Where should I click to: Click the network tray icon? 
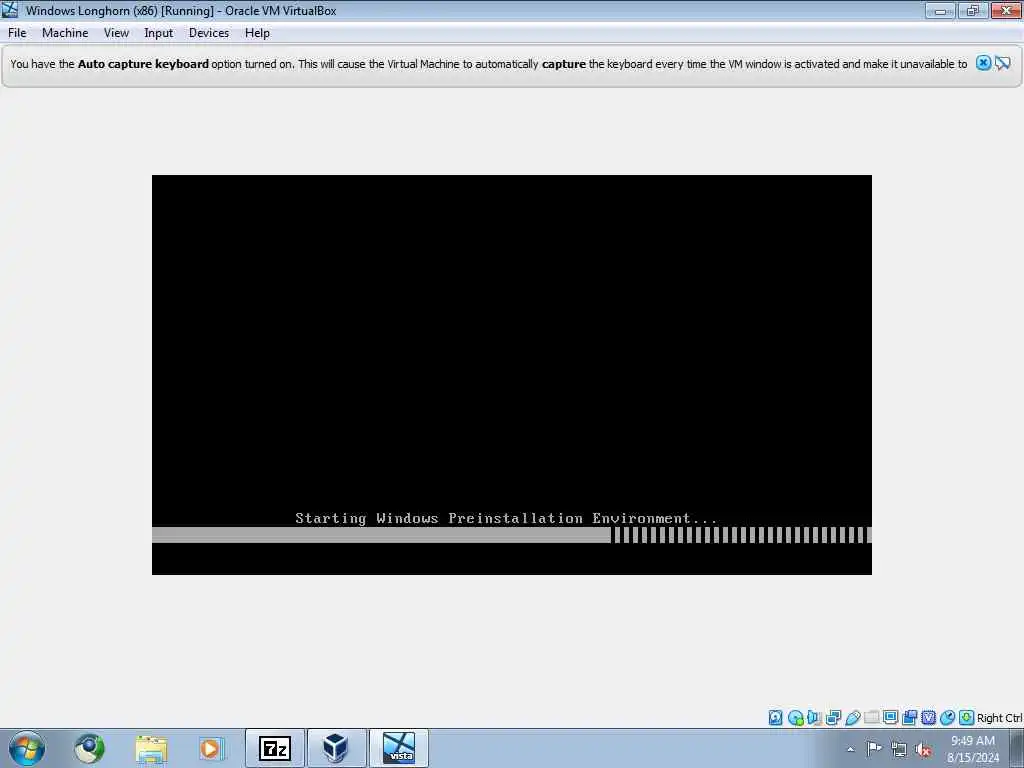click(899, 750)
